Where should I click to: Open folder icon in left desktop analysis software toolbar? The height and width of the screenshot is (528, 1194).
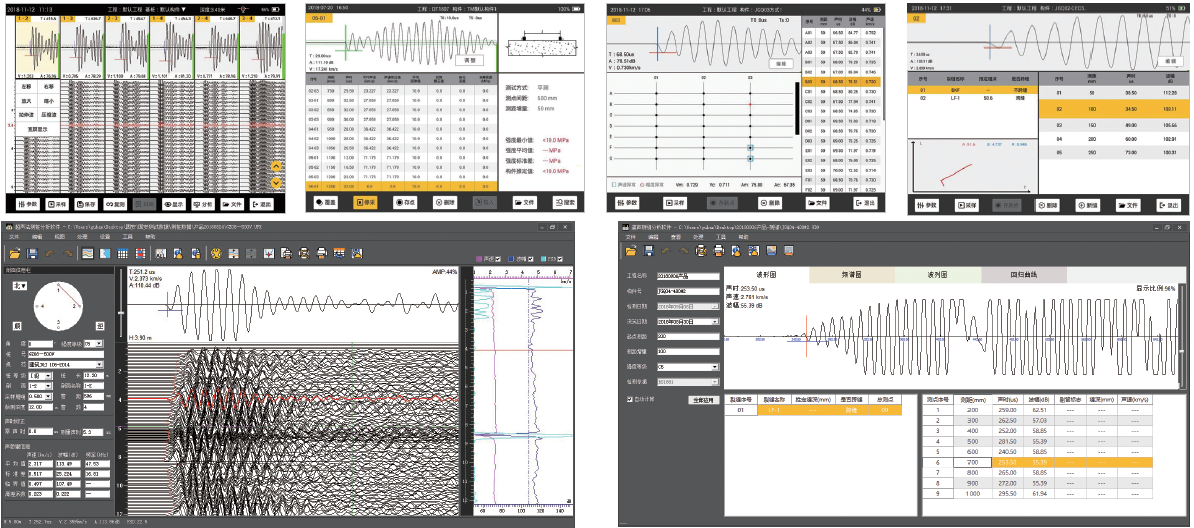tap(15, 253)
